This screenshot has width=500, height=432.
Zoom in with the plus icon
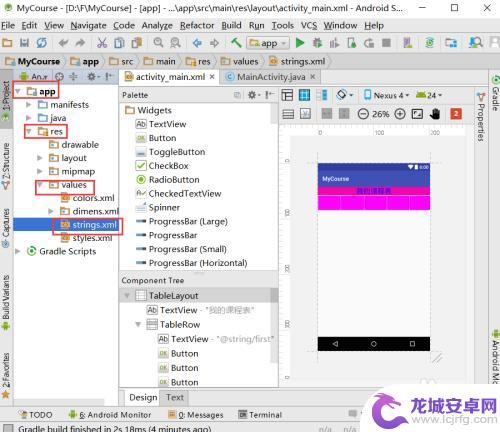coord(400,114)
